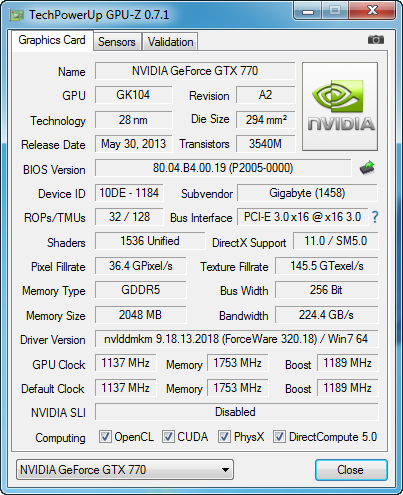The height and width of the screenshot is (495, 403).
Task: Click the Bus Interface question mark
Action: [375, 217]
